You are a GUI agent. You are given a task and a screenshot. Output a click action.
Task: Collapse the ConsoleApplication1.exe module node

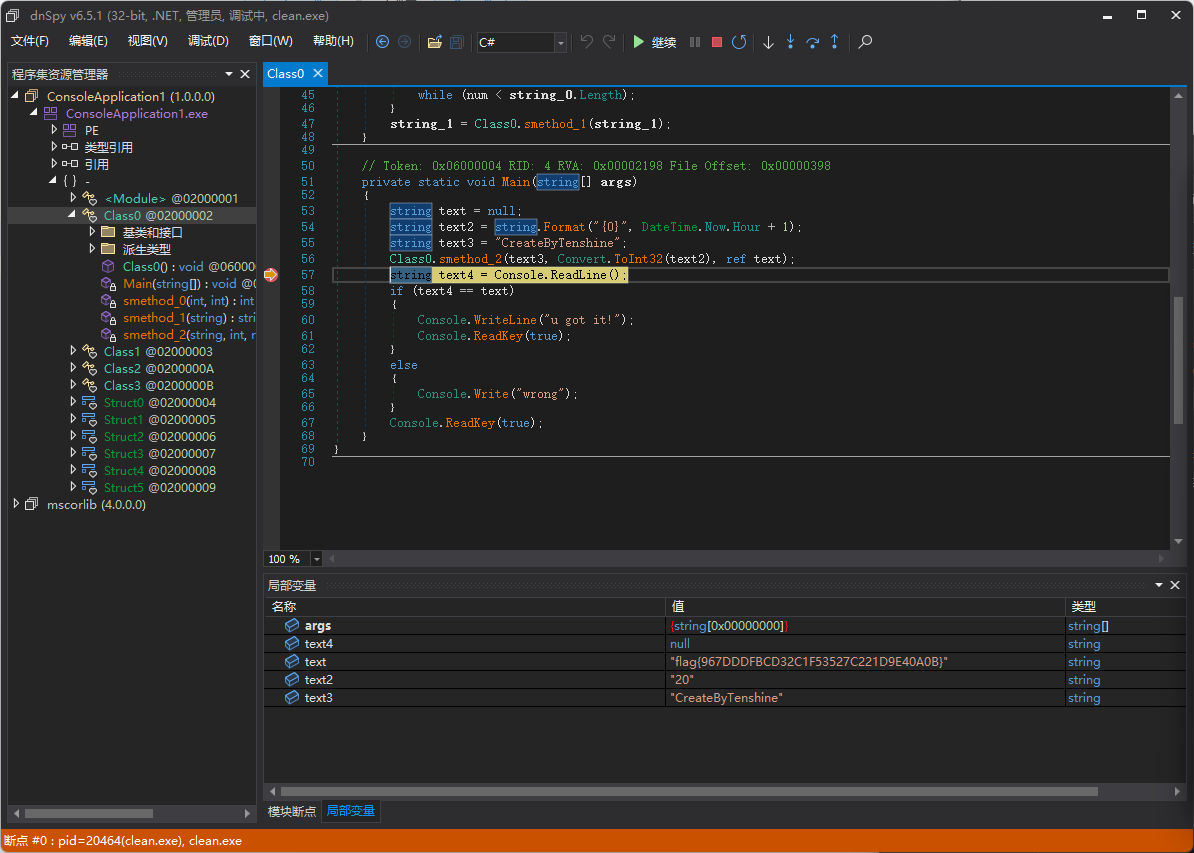pos(34,113)
